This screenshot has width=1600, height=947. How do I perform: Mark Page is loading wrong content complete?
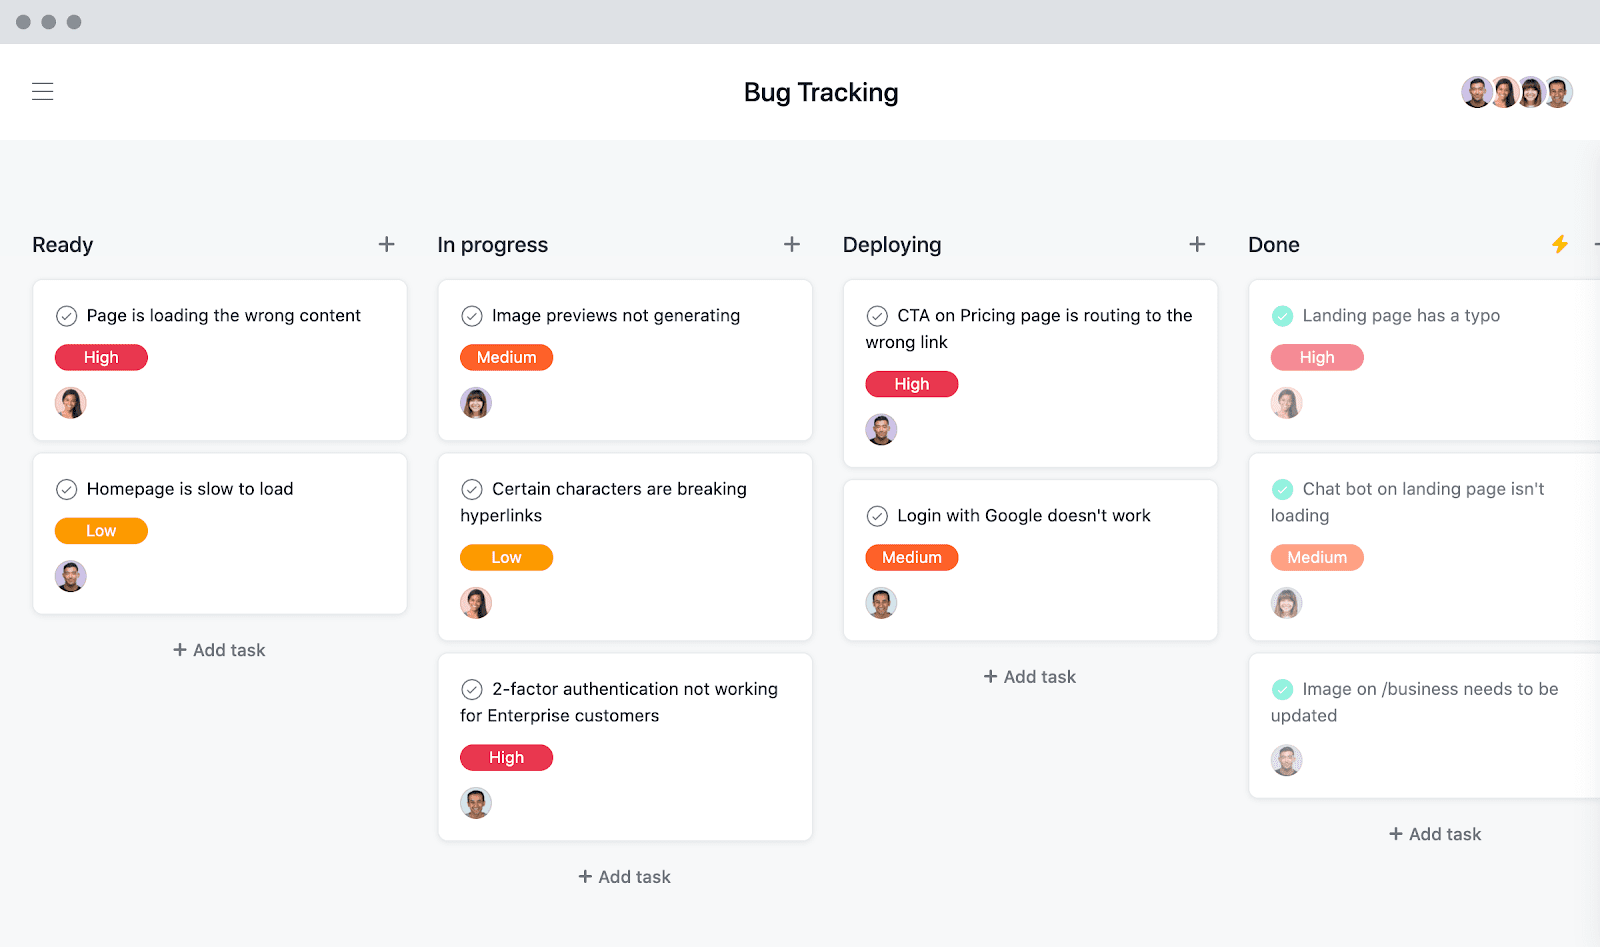click(67, 316)
